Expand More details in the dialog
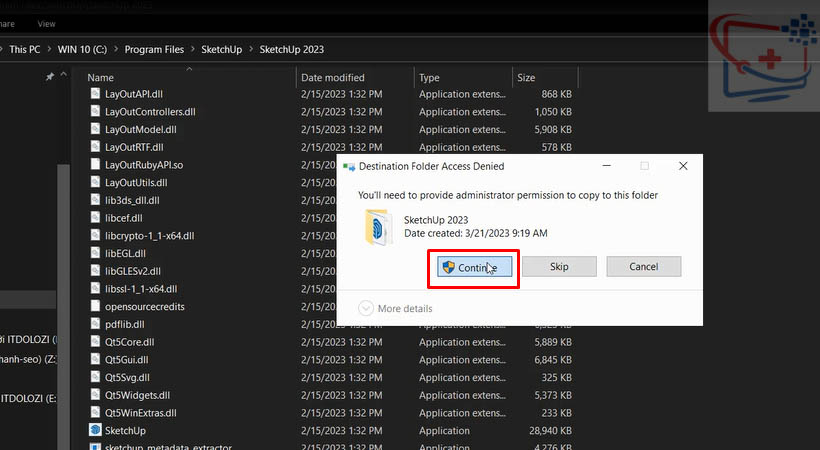 click(x=366, y=309)
